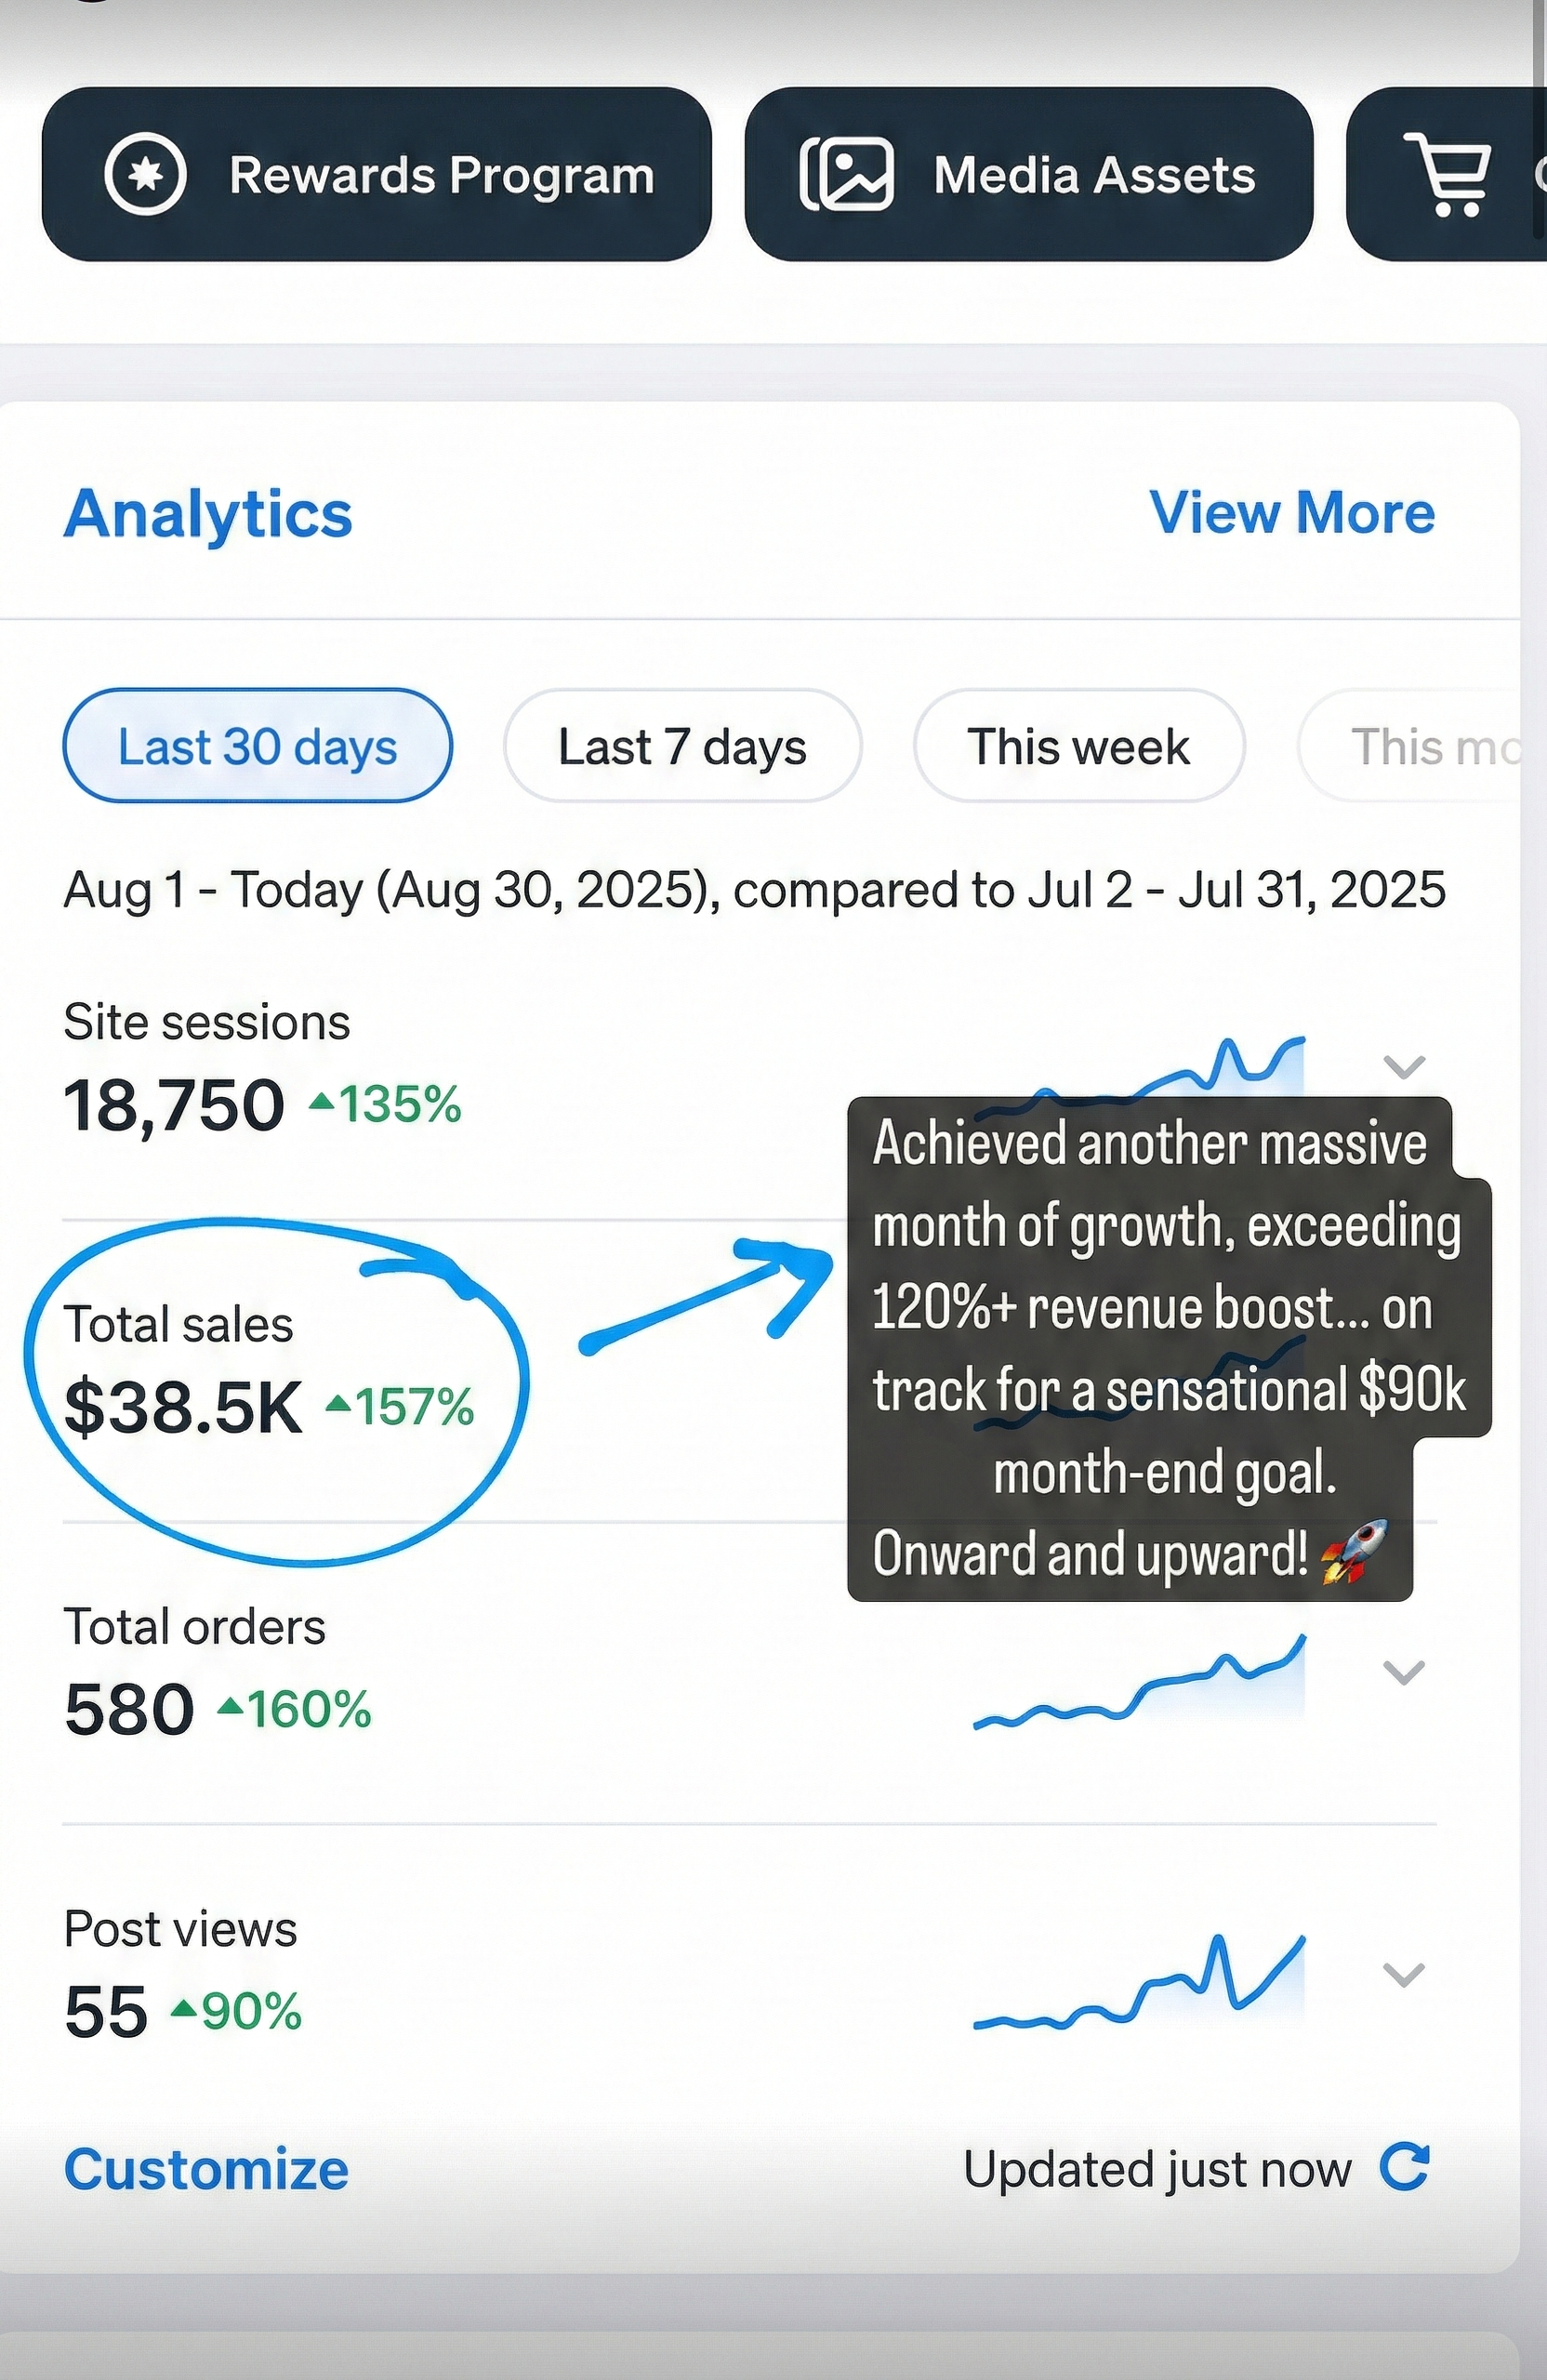Expand the Total orders chevron
Screen dimensions: 1547x2380
pyautogui.click(x=1403, y=1672)
